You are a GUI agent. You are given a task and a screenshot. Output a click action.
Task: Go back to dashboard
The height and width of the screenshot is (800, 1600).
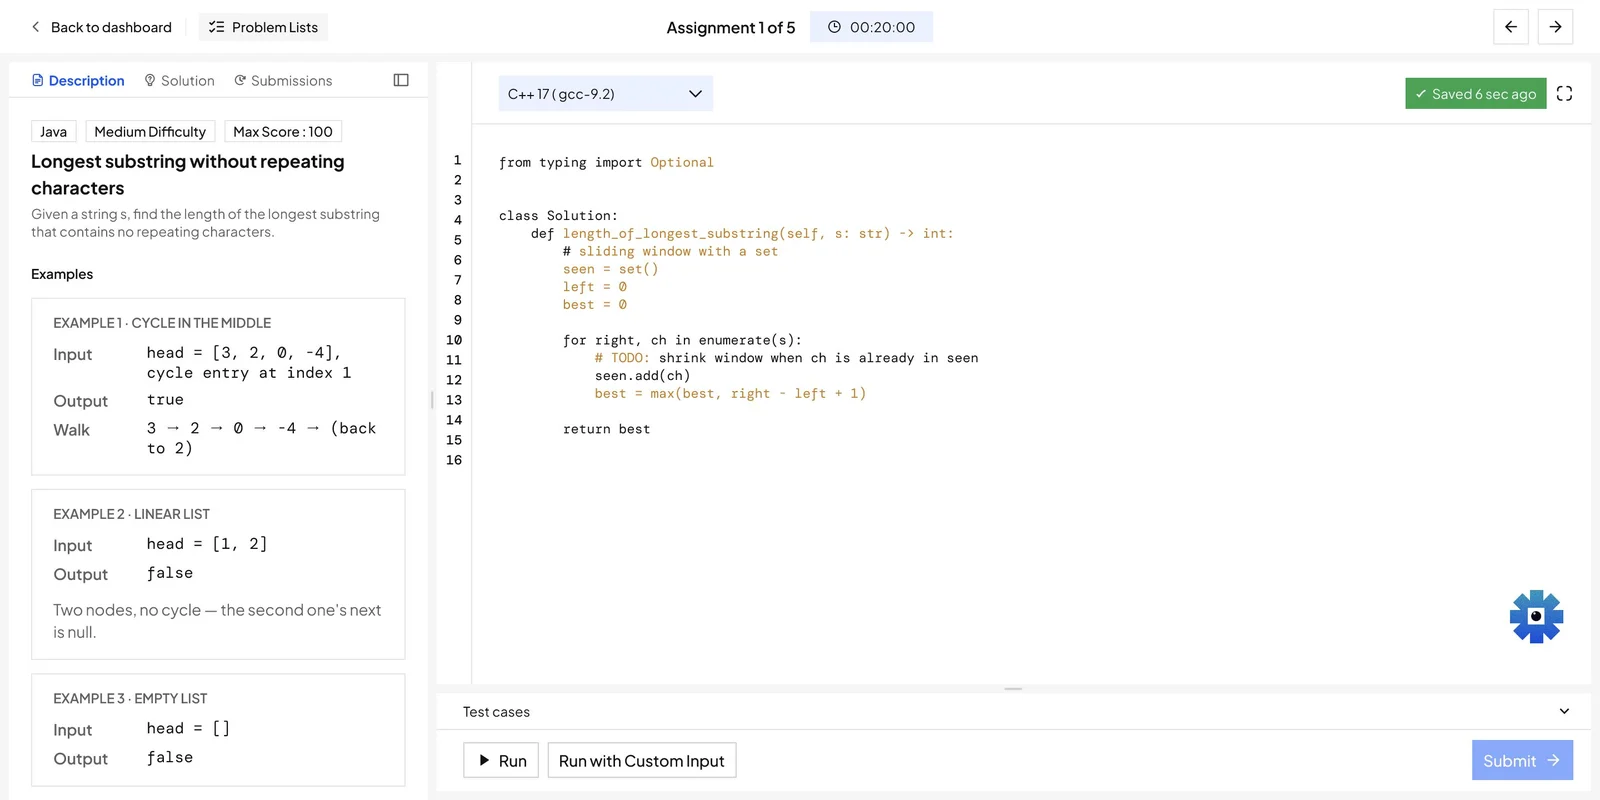tap(101, 27)
